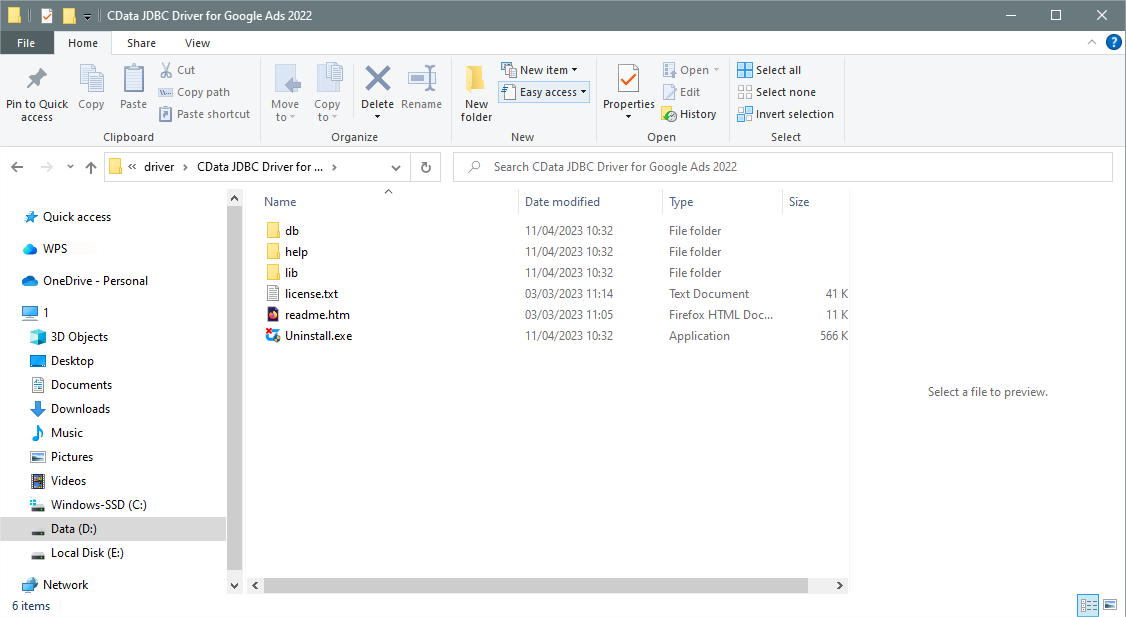
Task: Expand the Properties dropdown arrow
Action: coord(628,117)
